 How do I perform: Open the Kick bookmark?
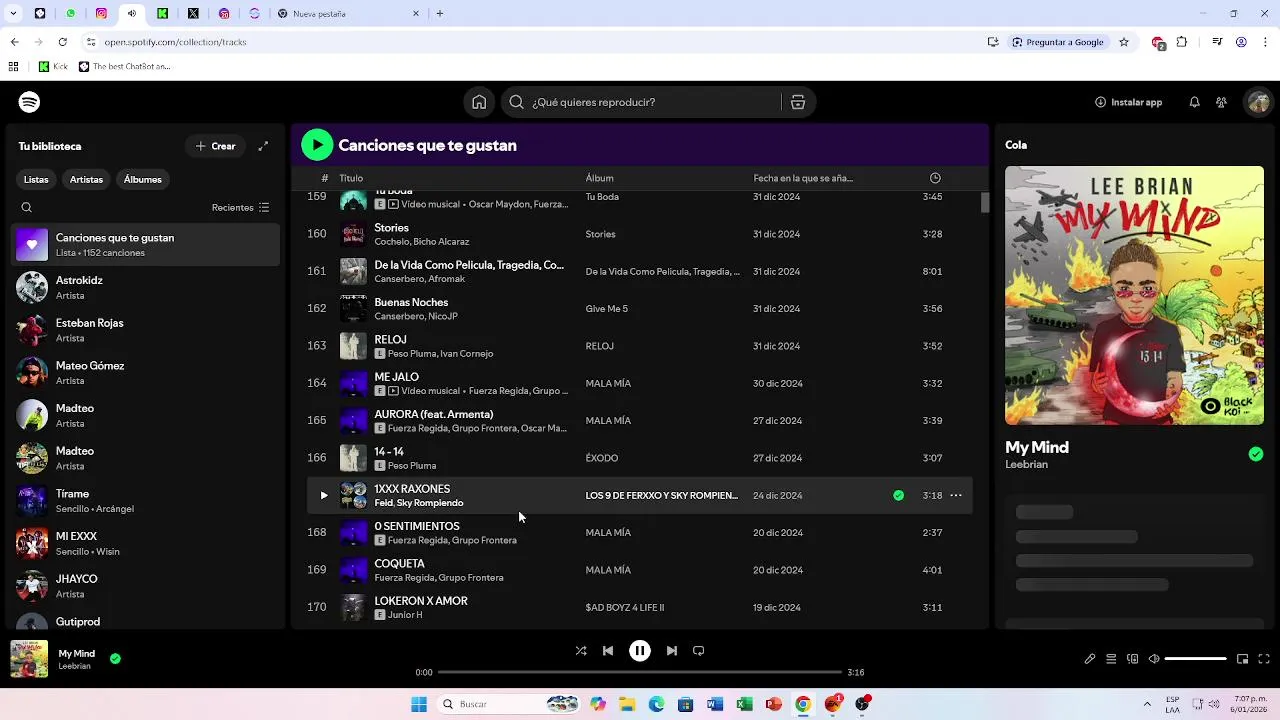pyautogui.click(x=52, y=67)
